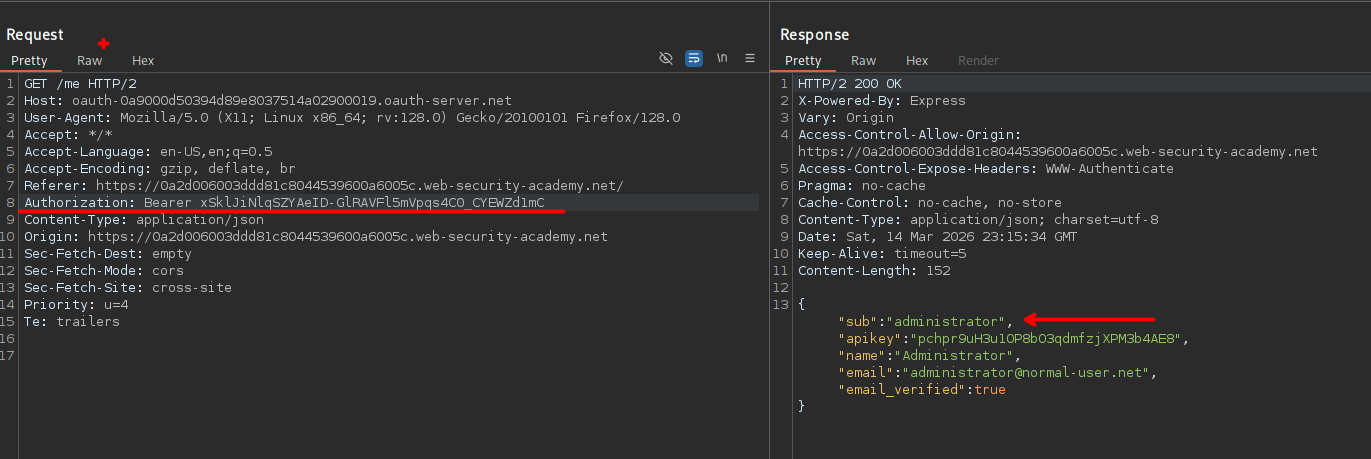
Task: Open the request editor hamburger menu
Action: point(750,59)
